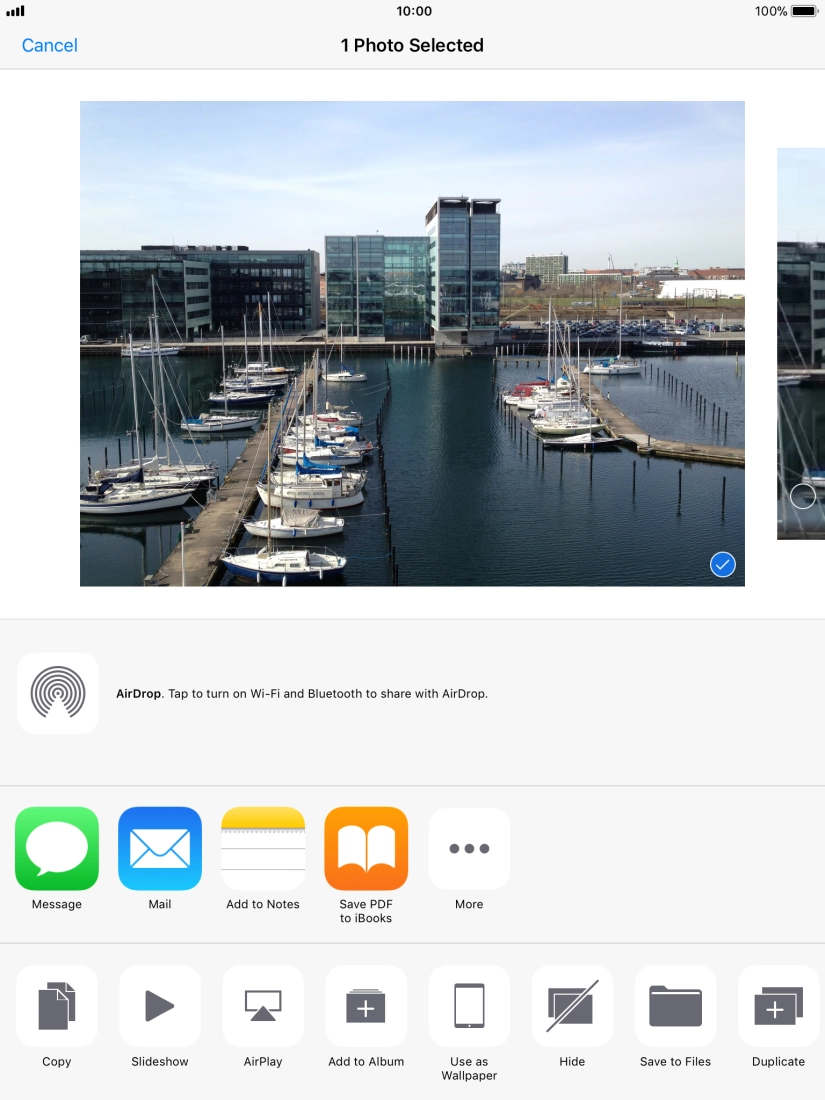This screenshot has height=1100, width=825.
Task: Open AirPlay action
Action: (x=263, y=1006)
